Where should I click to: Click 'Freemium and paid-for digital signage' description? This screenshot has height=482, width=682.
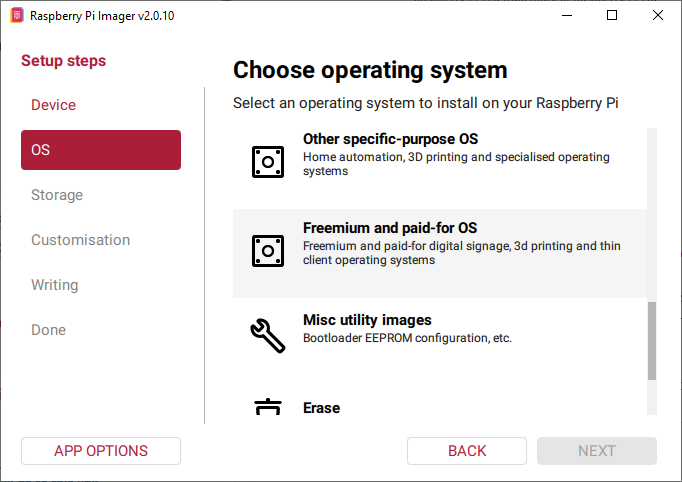[461, 253]
